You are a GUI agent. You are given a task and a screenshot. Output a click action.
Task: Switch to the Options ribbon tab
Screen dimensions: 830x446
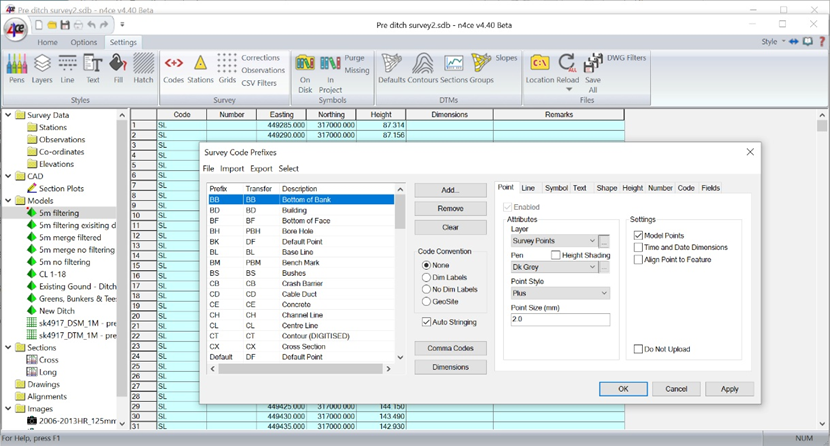tap(84, 42)
